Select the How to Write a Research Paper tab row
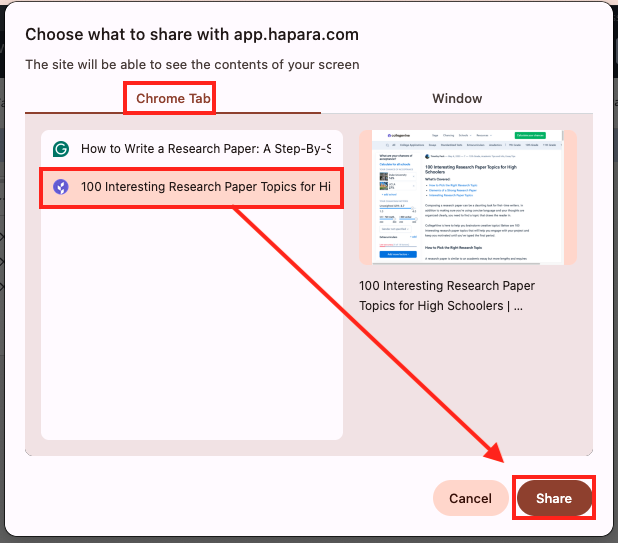 [x=192, y=149]
